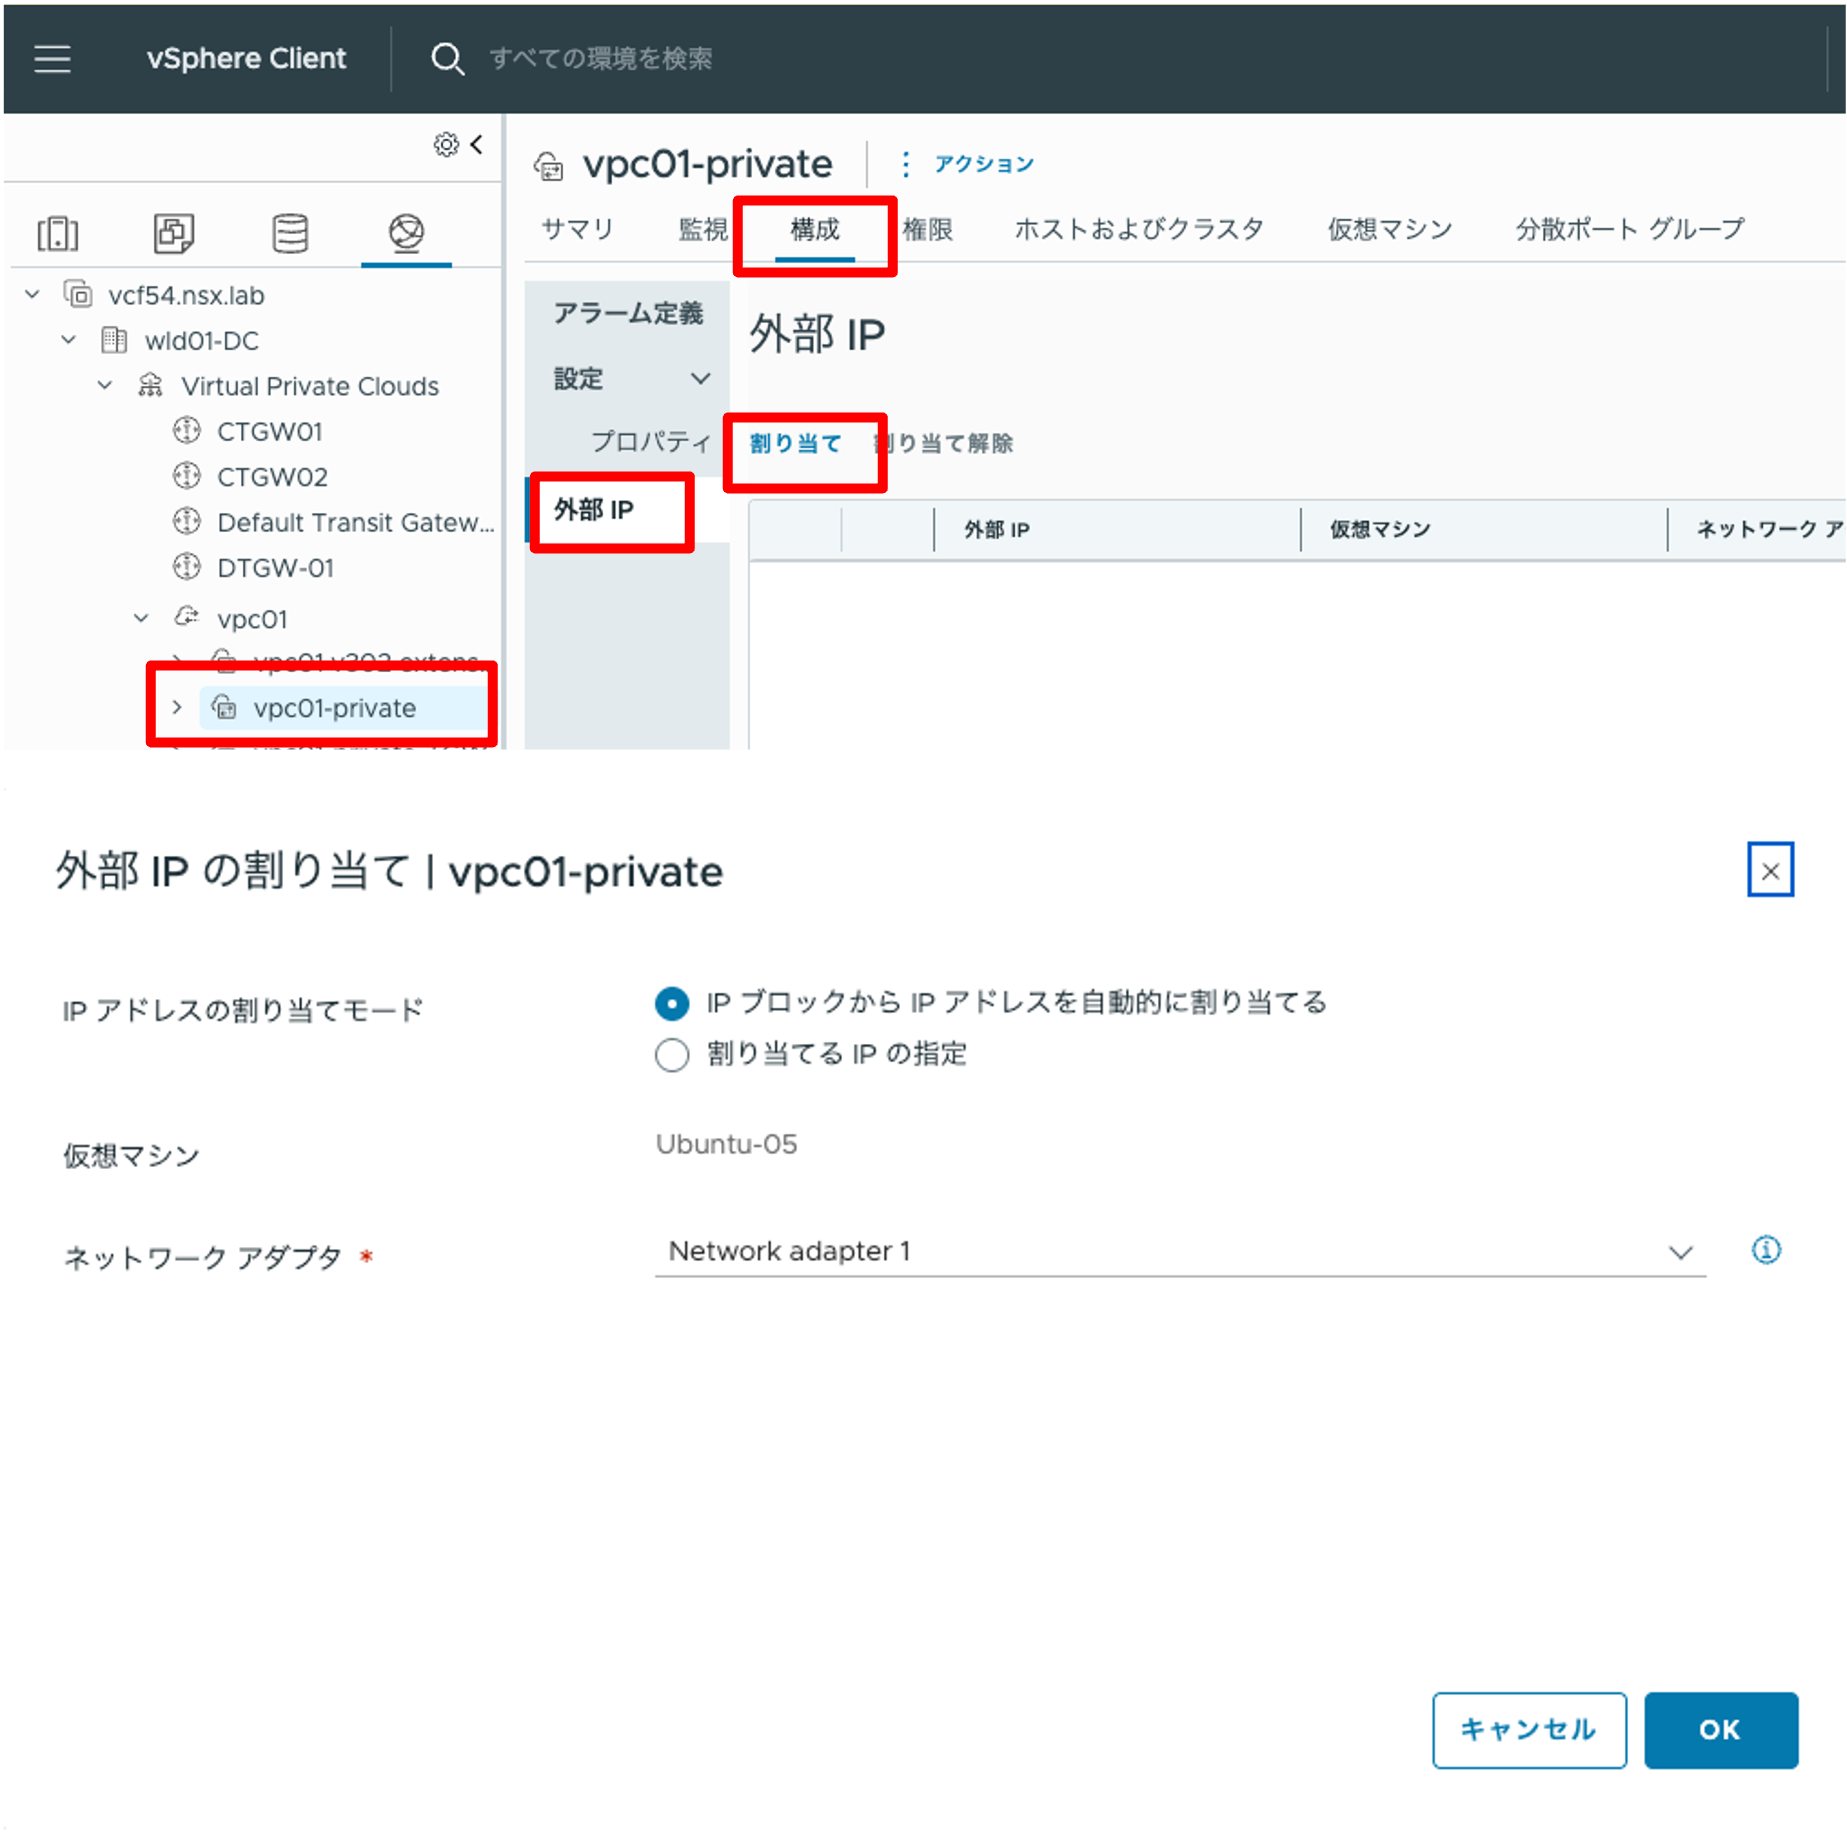Open the Network adapter 1 dropdown
1847x1833 pixels.
1181,1252
